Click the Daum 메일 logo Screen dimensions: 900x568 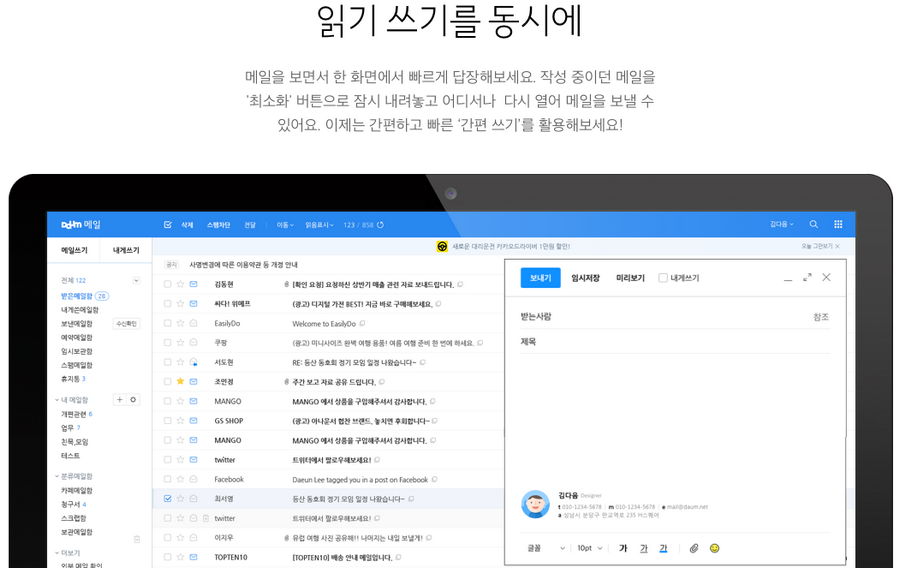[x=81, y=224]
